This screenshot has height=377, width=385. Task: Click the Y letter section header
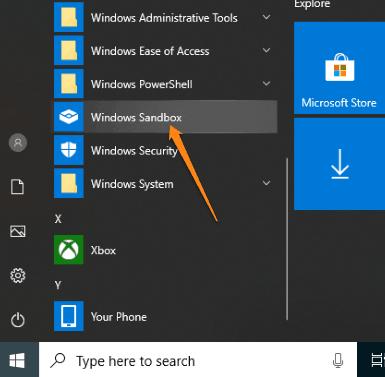point(58,285)
